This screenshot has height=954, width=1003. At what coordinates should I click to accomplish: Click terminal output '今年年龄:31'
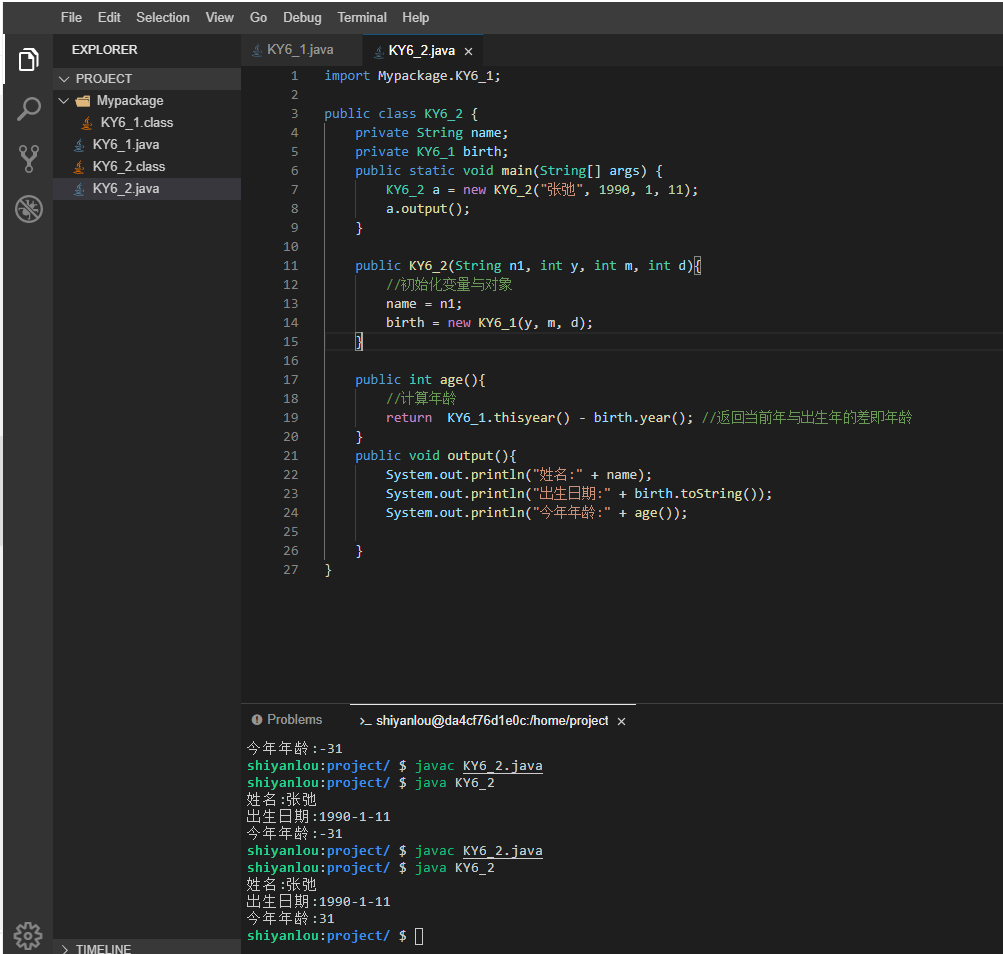click(290, 919)
